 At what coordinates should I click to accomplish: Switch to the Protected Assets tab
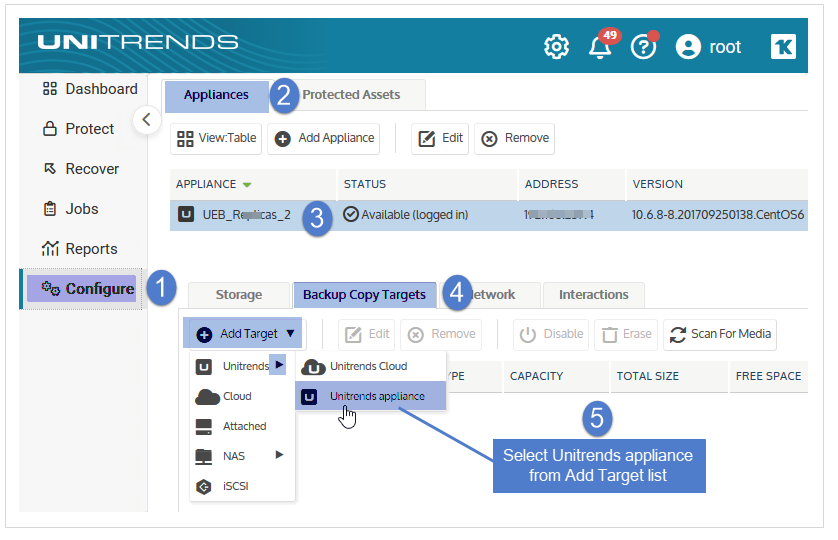pos(351,95)
